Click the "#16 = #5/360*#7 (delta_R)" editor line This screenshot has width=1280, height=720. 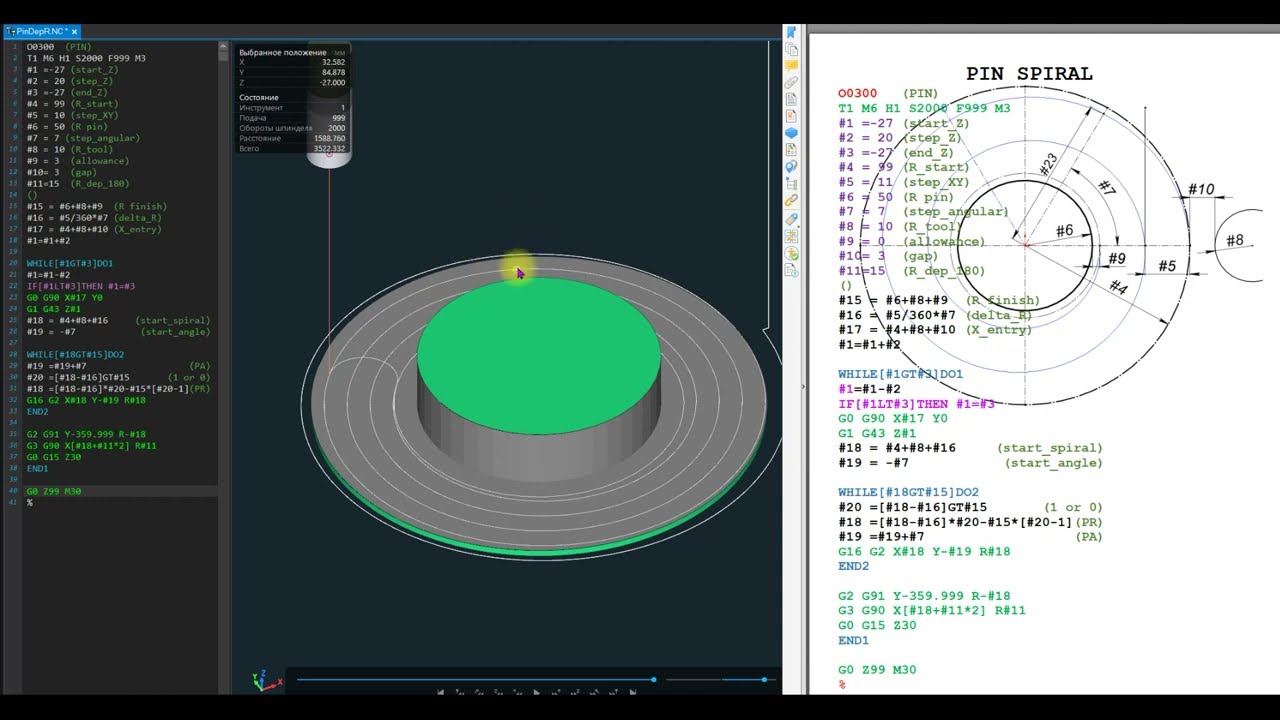pos(94,218)
